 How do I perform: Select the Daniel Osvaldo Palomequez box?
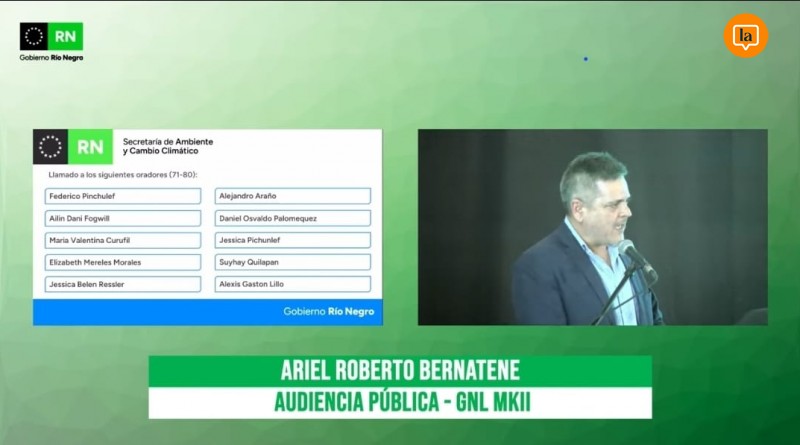tap(293, 218)
